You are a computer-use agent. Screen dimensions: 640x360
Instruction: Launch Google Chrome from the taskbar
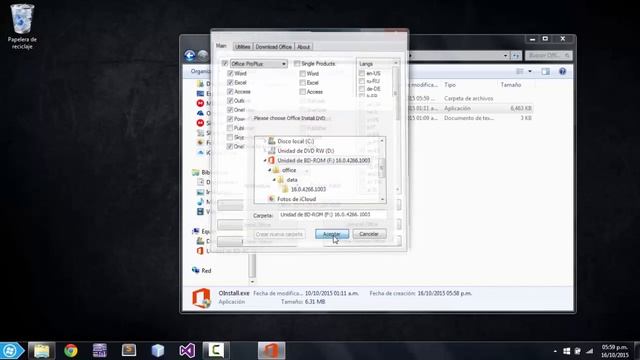(x=71, y=351)
